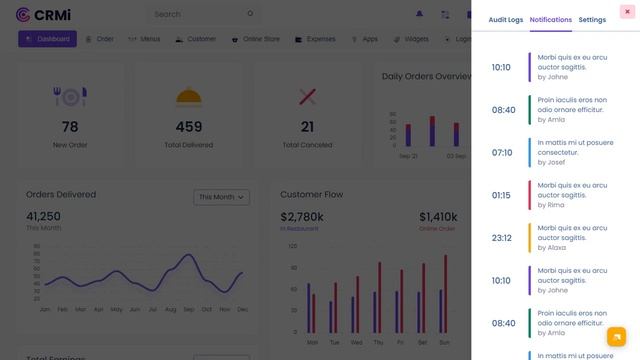Open the 01:15 notification by Rima

(554, 195)
